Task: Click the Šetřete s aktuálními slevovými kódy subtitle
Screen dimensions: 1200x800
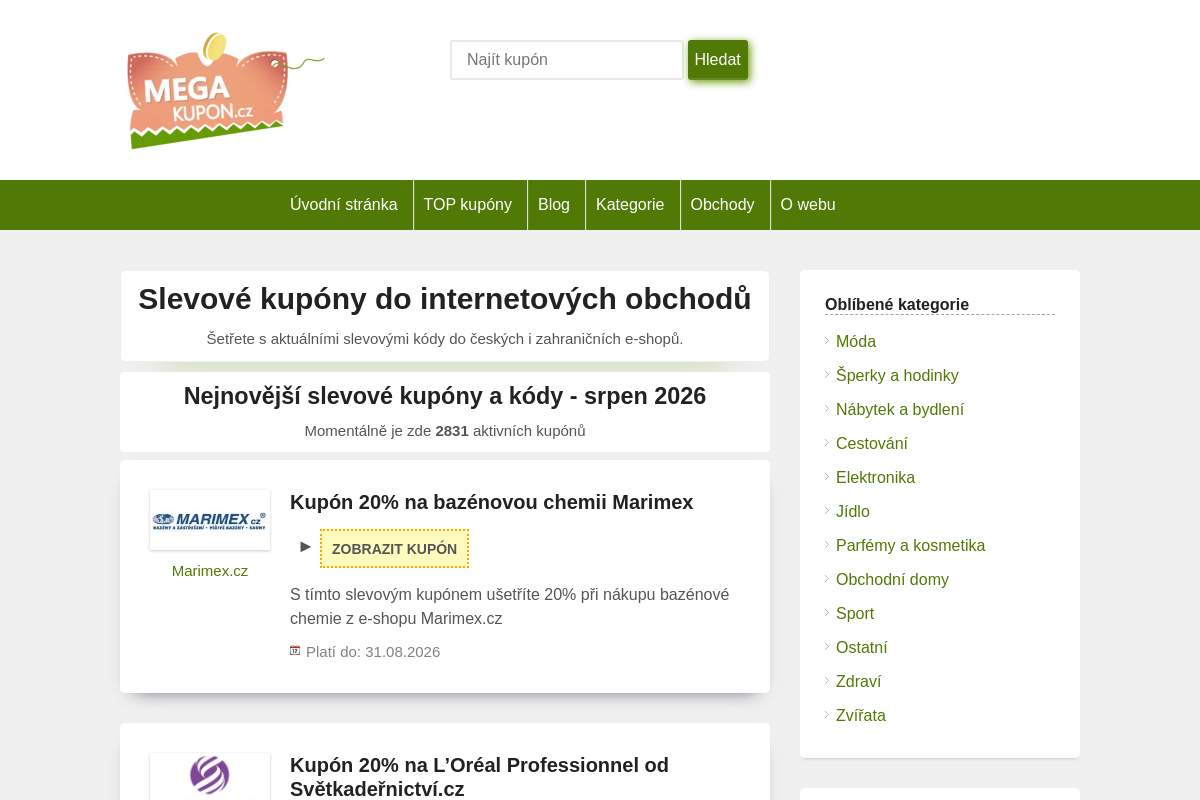Action: click(x=445, y=339)
